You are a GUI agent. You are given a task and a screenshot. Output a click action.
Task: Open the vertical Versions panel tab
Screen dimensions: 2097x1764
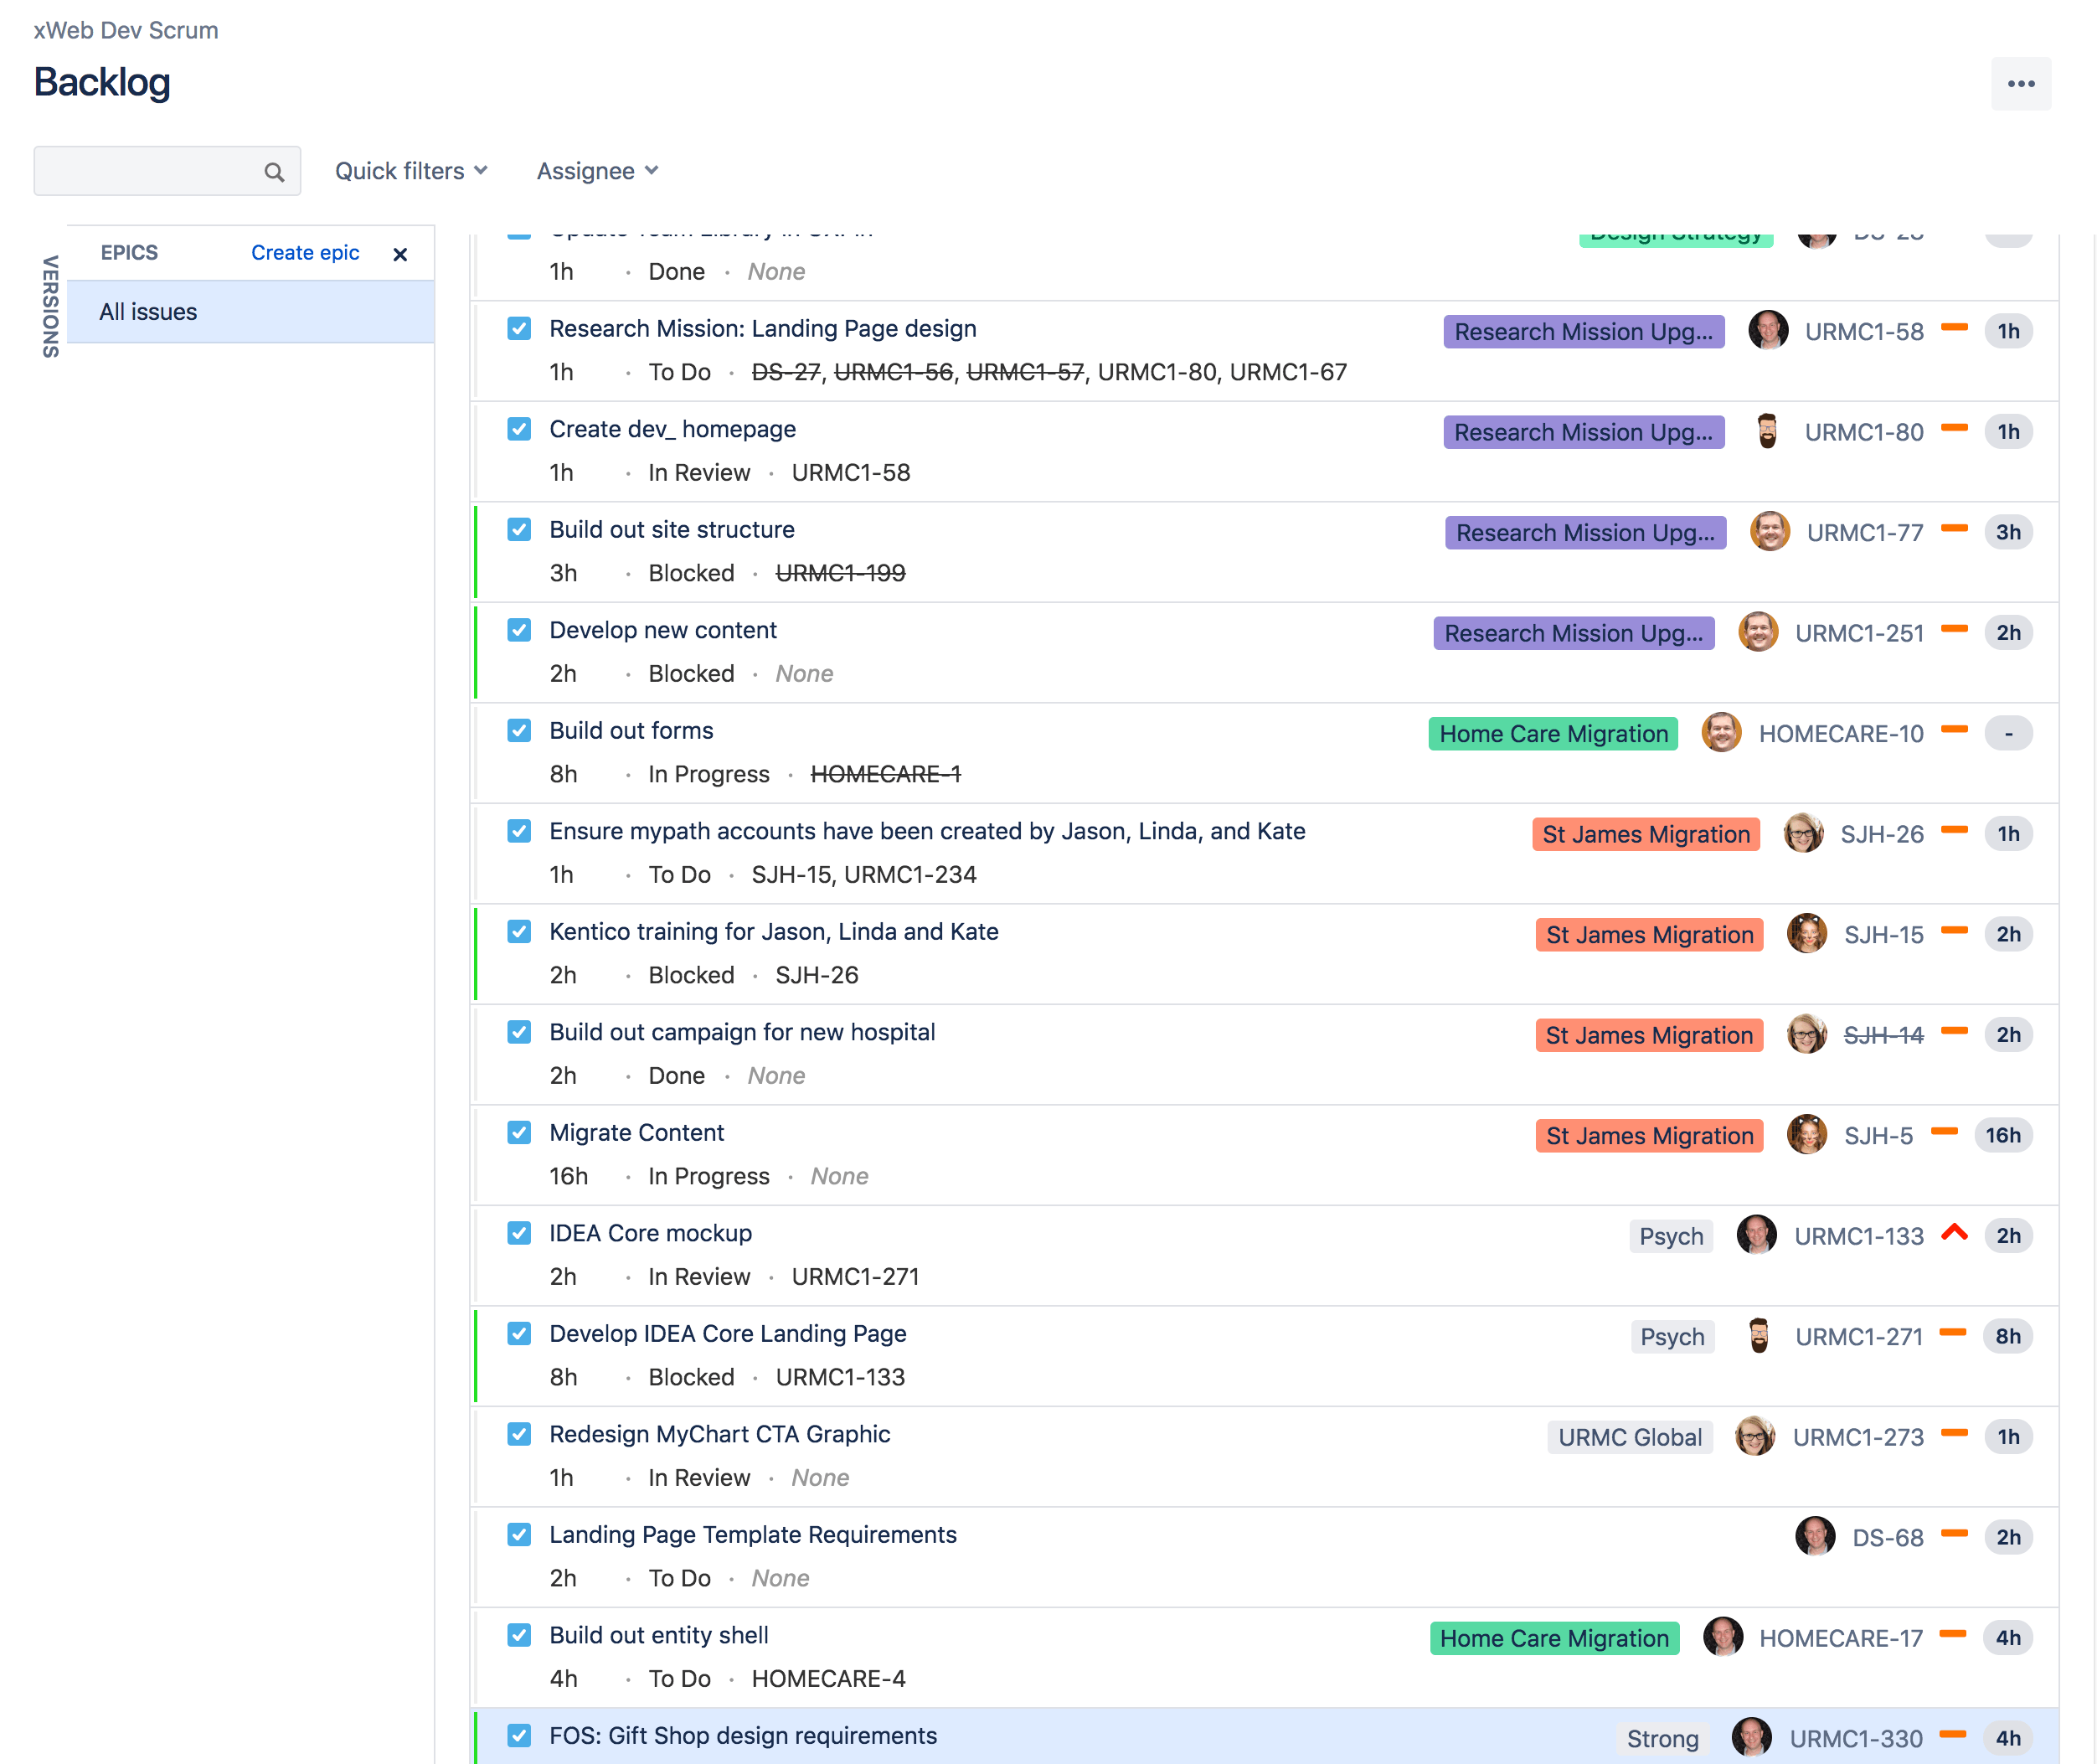click(50, 306)
